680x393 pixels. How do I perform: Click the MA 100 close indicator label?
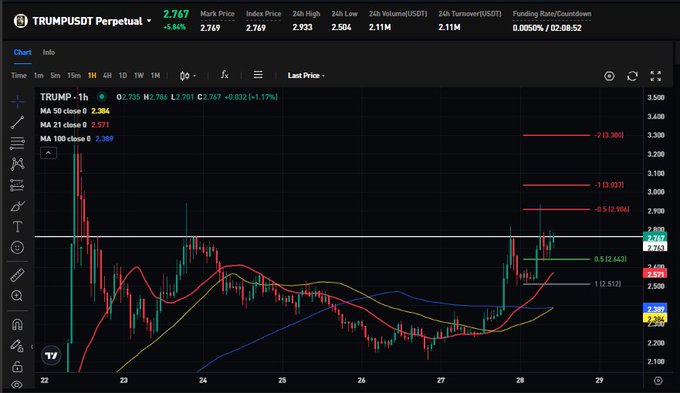(65, 139)
